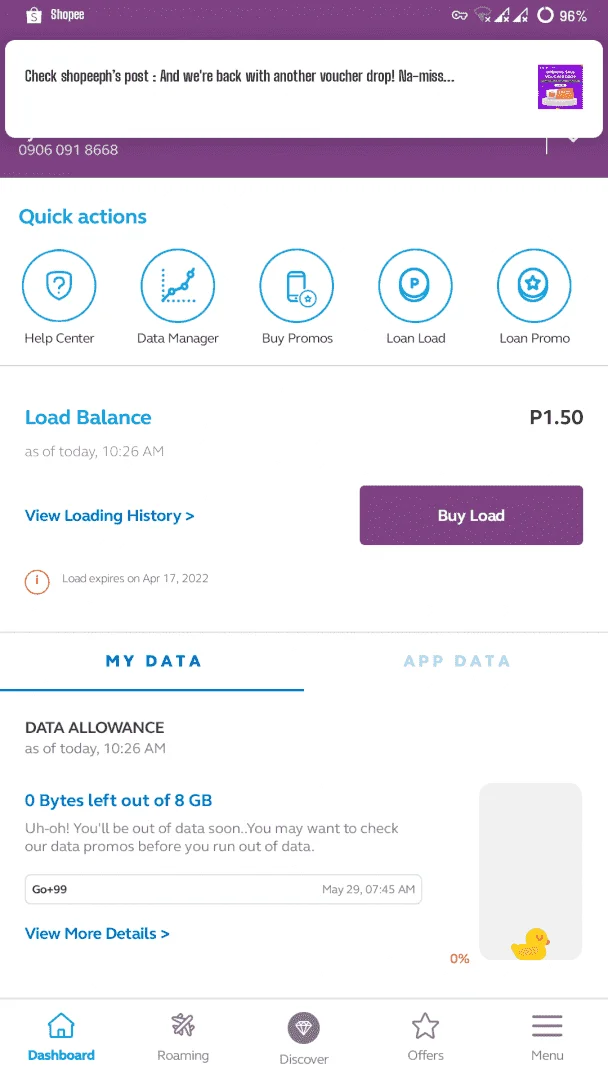Open the Shopee notification thumbnail image

point(560,87)
